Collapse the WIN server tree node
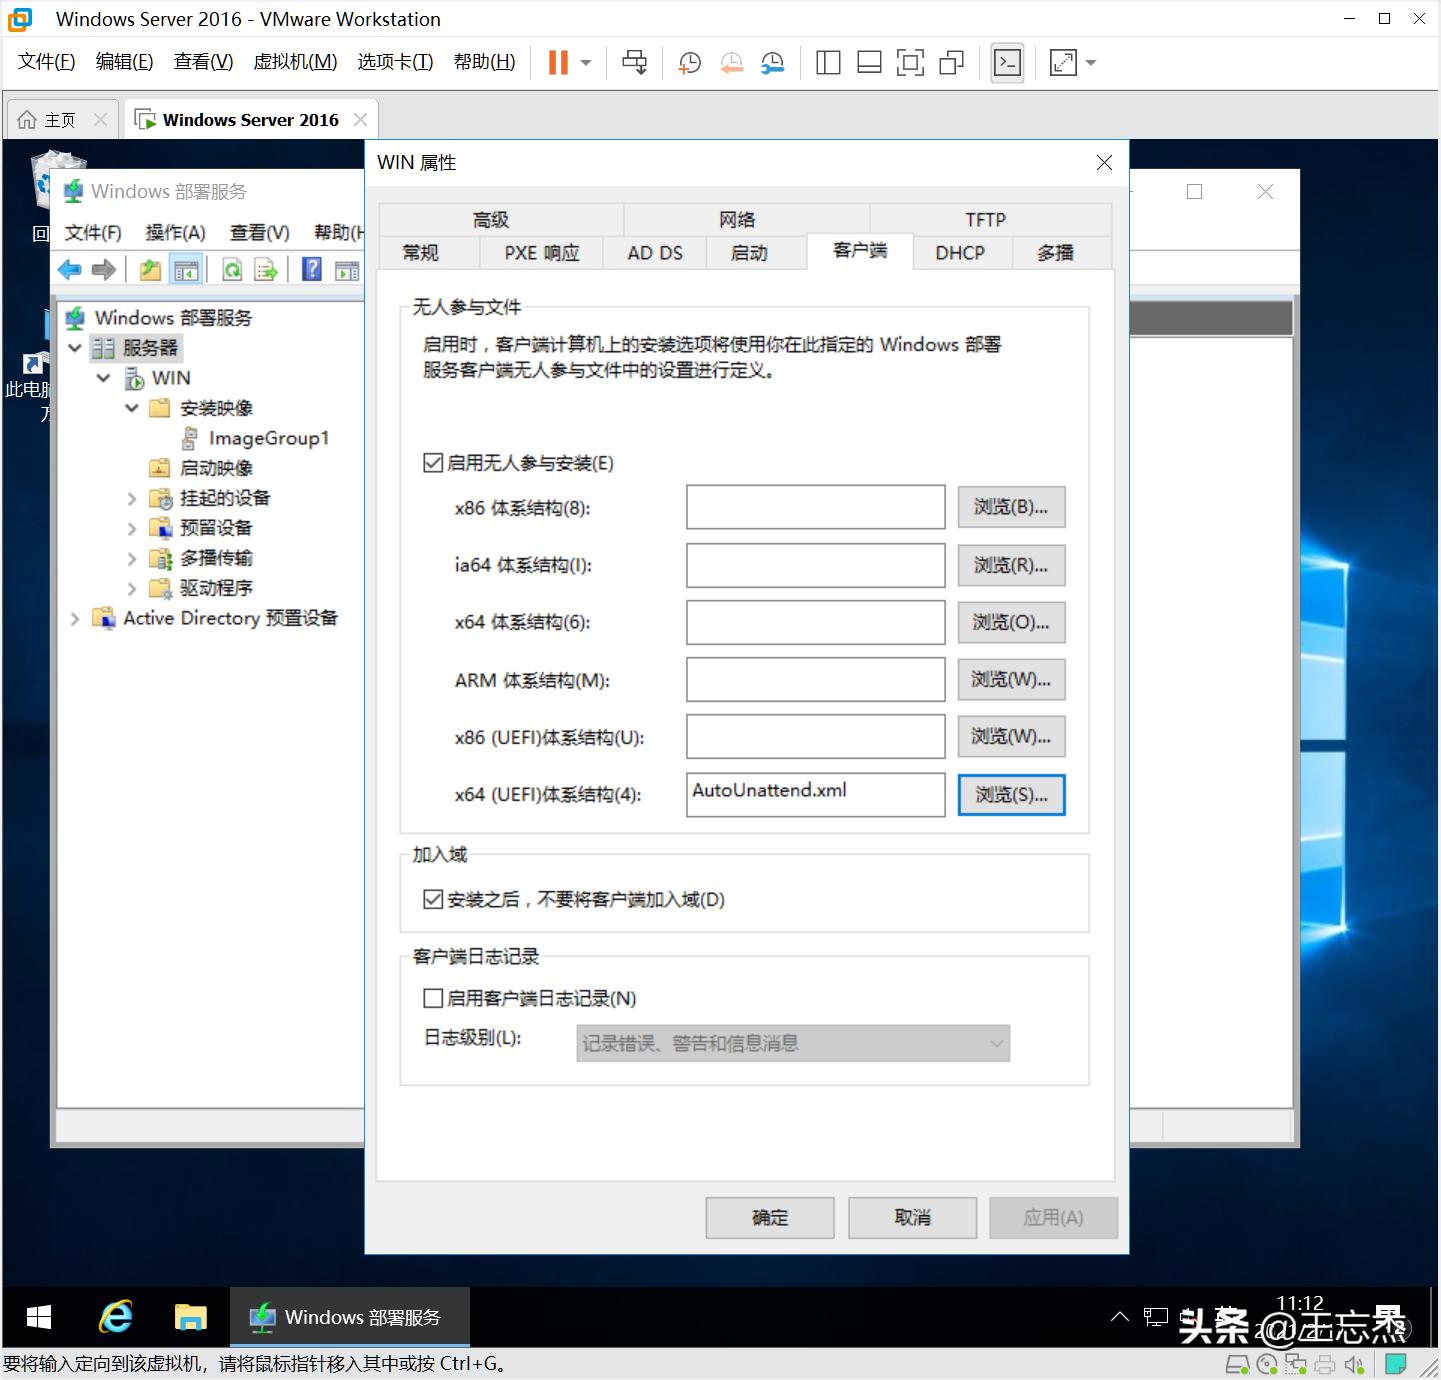Viewport: 1441px width, 1380px height. click(x=104, y=378)
